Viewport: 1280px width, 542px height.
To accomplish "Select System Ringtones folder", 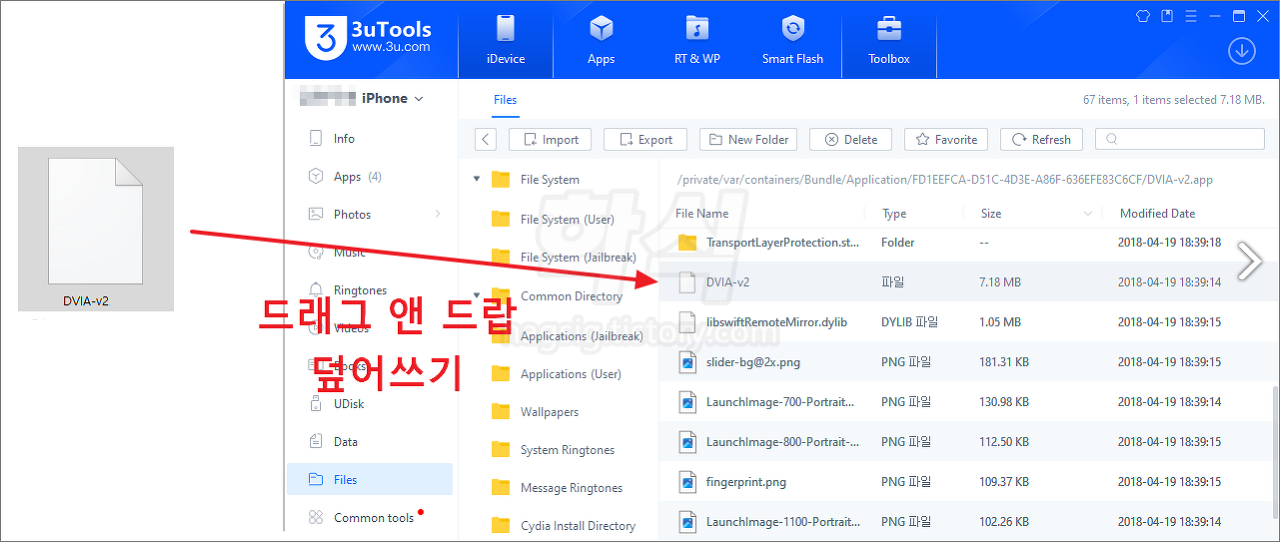I will point(567,450).
